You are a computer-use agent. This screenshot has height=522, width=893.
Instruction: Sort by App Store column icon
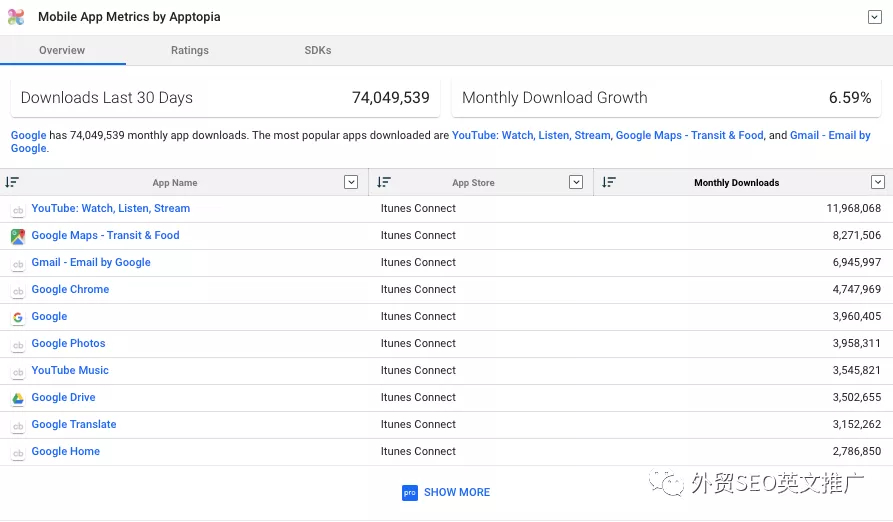pos(384,182)
